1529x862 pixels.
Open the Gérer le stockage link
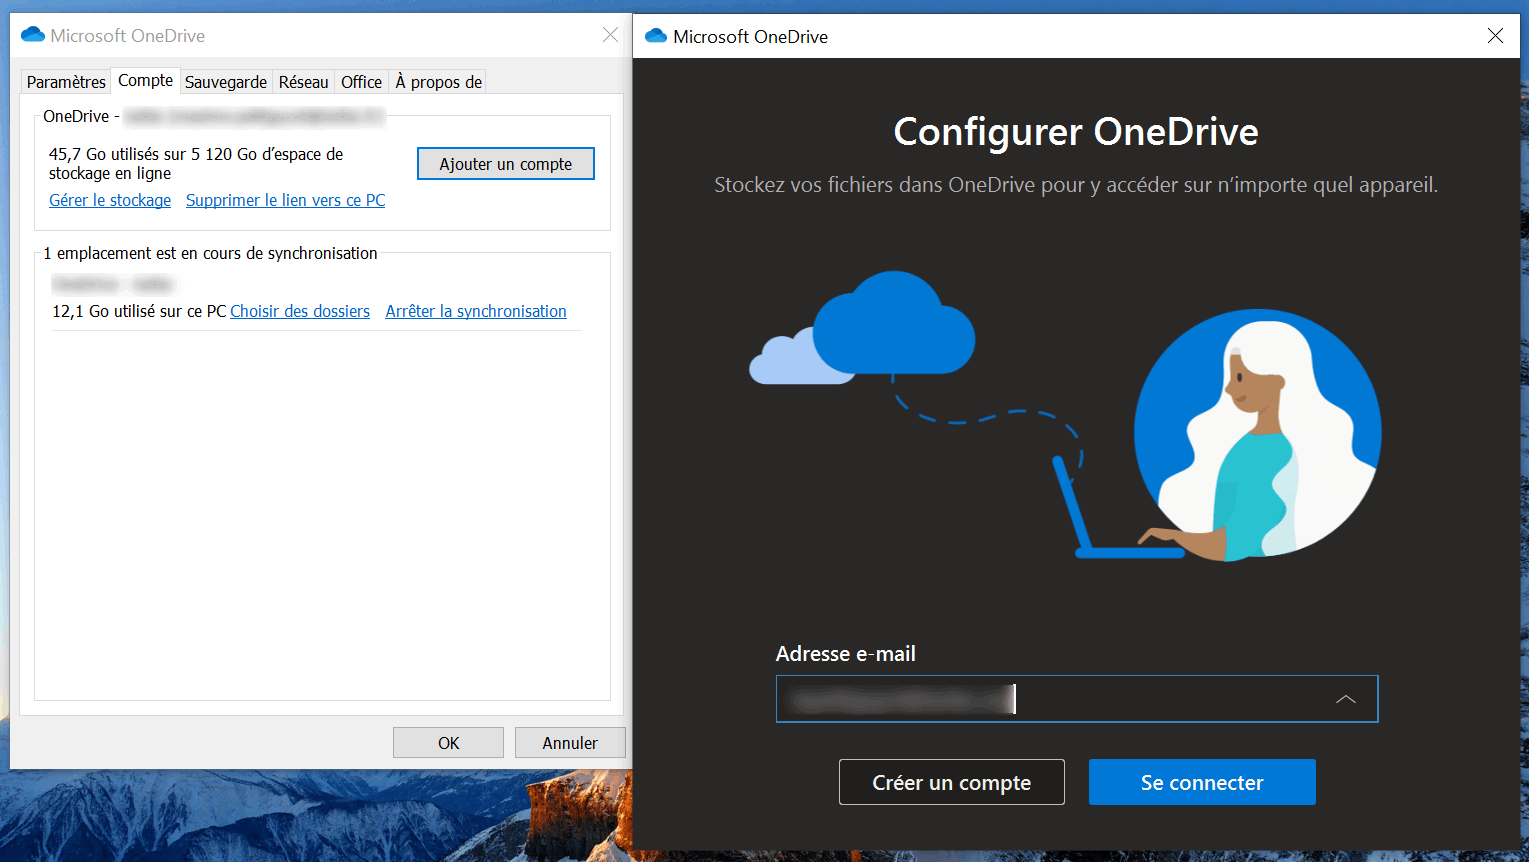point(110,200)
